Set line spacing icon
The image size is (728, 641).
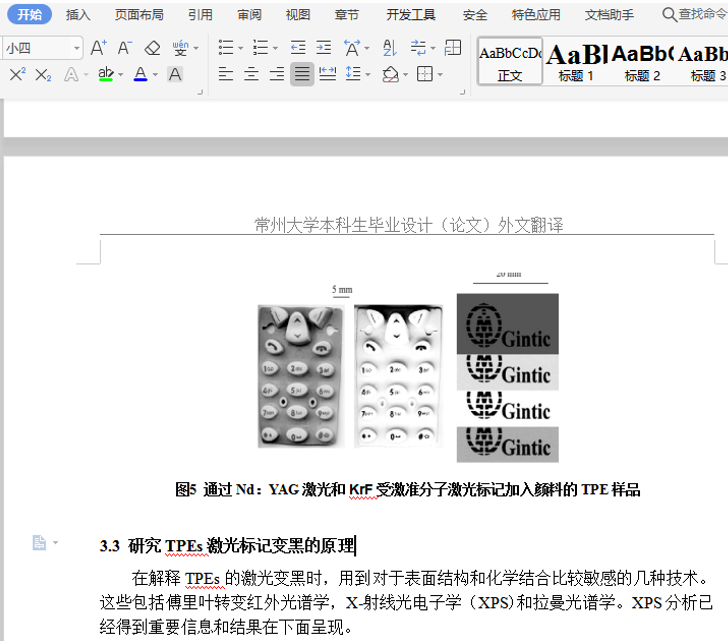[x=353, y=73]
